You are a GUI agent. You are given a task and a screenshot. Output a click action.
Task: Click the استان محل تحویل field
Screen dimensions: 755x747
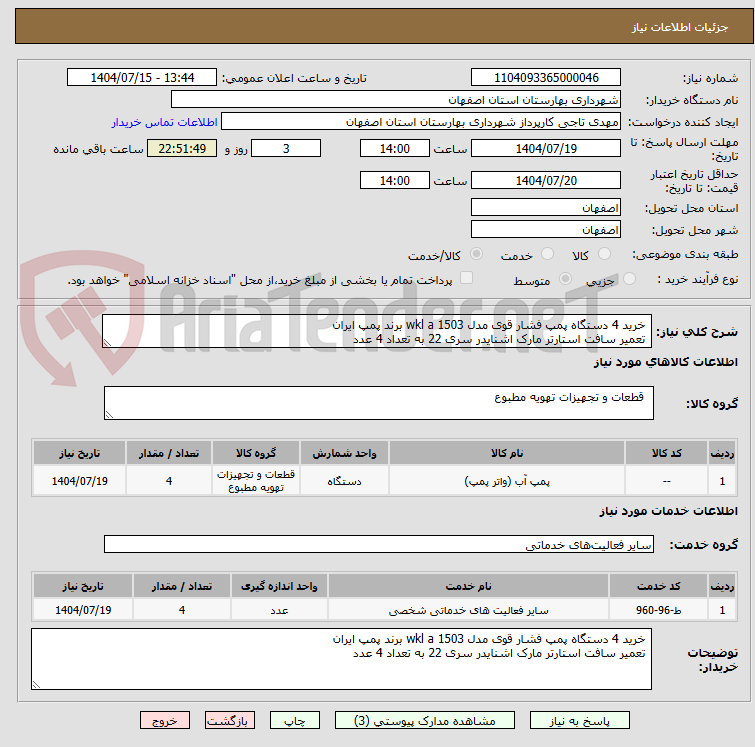[546, 208]
